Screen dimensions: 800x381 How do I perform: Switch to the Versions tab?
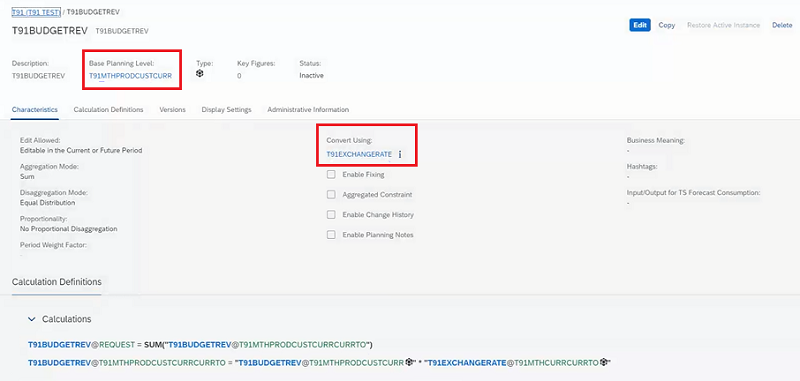click(172, 110)
